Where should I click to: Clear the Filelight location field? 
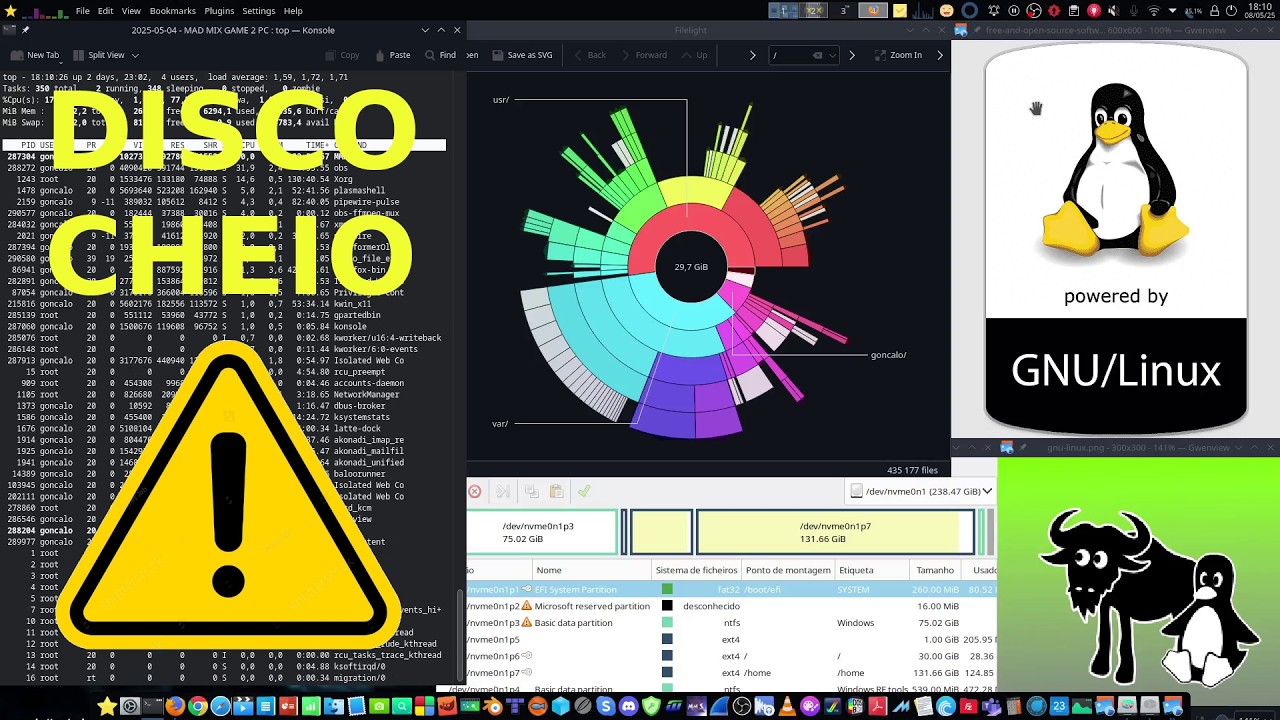[x=818, y=55]
